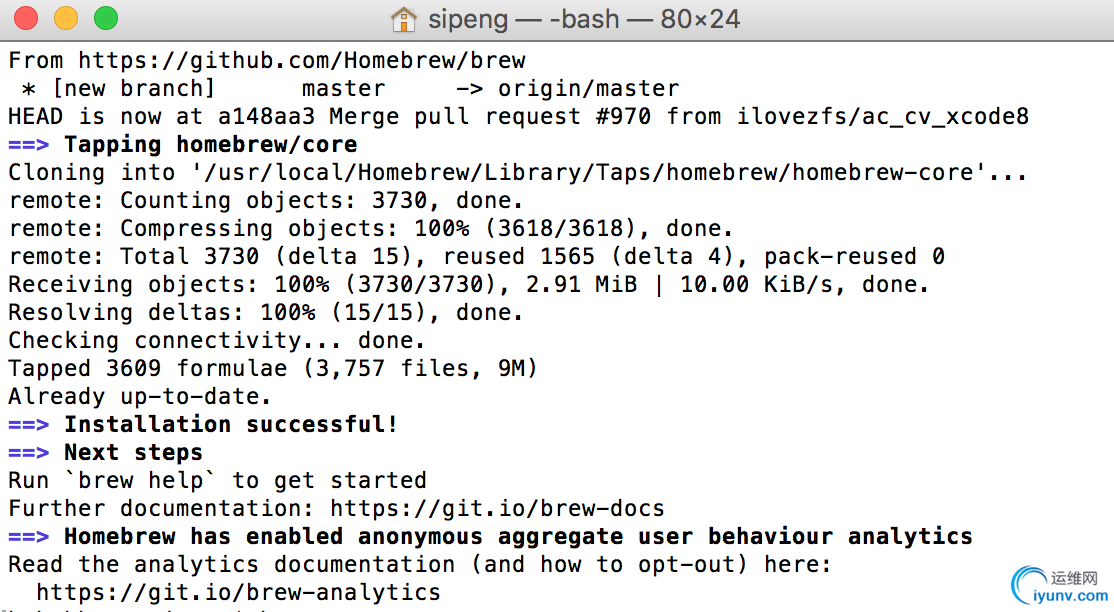Viewport: 1114px width, 612px height.
Task: Click the commit hash a148aa3
Action: (x=266, y=116)
